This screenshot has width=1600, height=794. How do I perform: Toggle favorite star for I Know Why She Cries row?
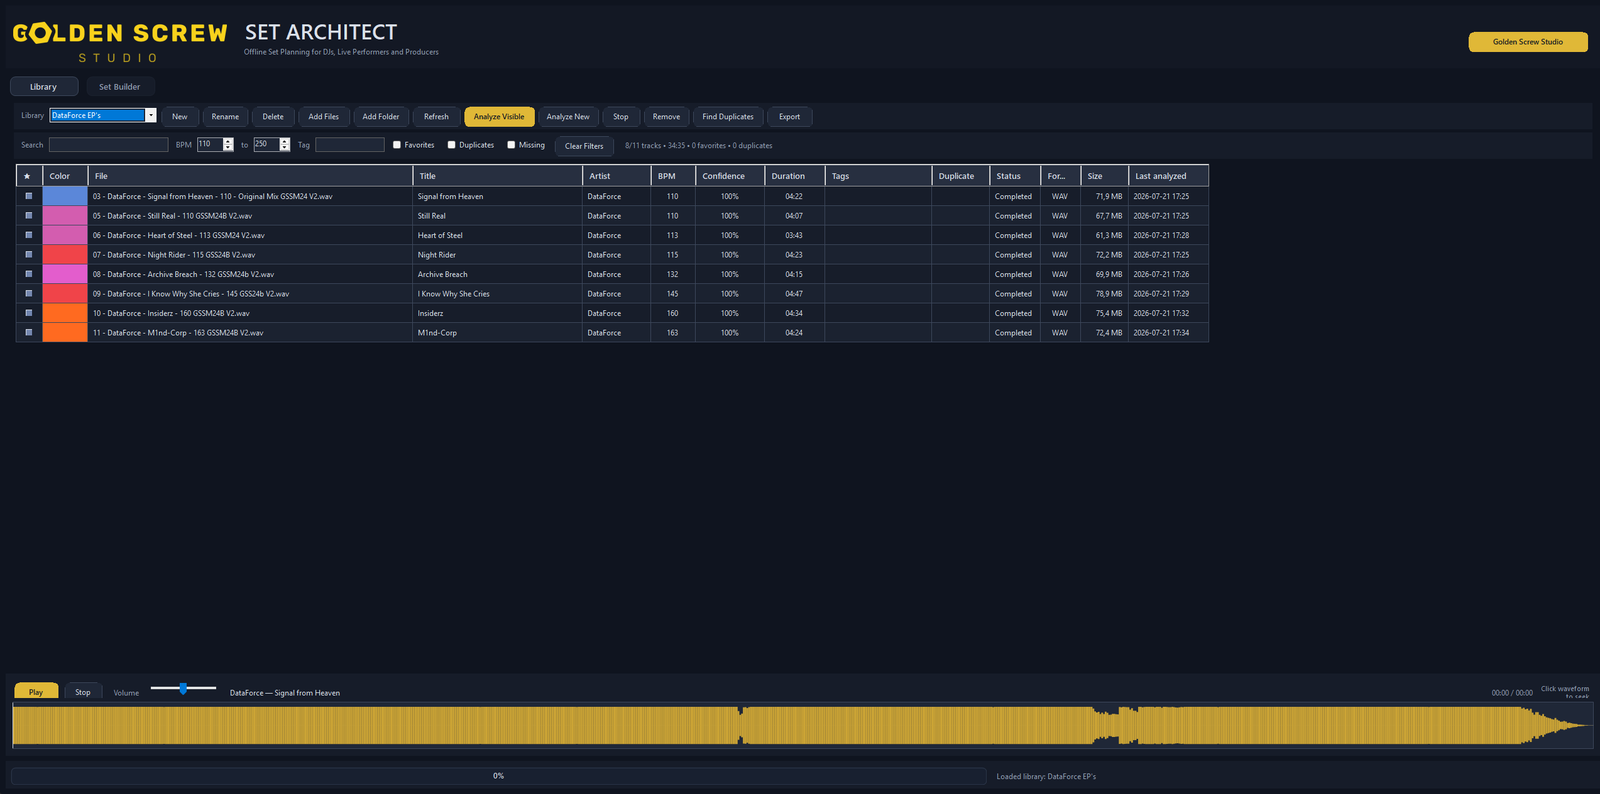click(29, 294)
